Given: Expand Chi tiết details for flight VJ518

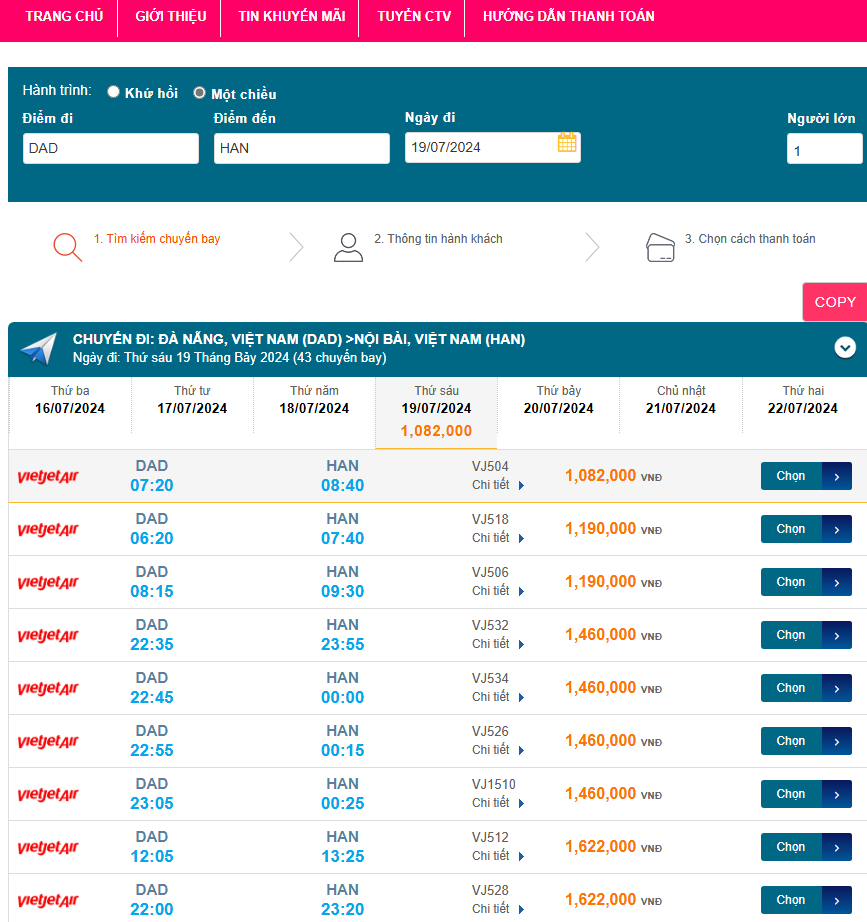Looking at the screenshot, I should pyautogui.click(x=498, y=538).
